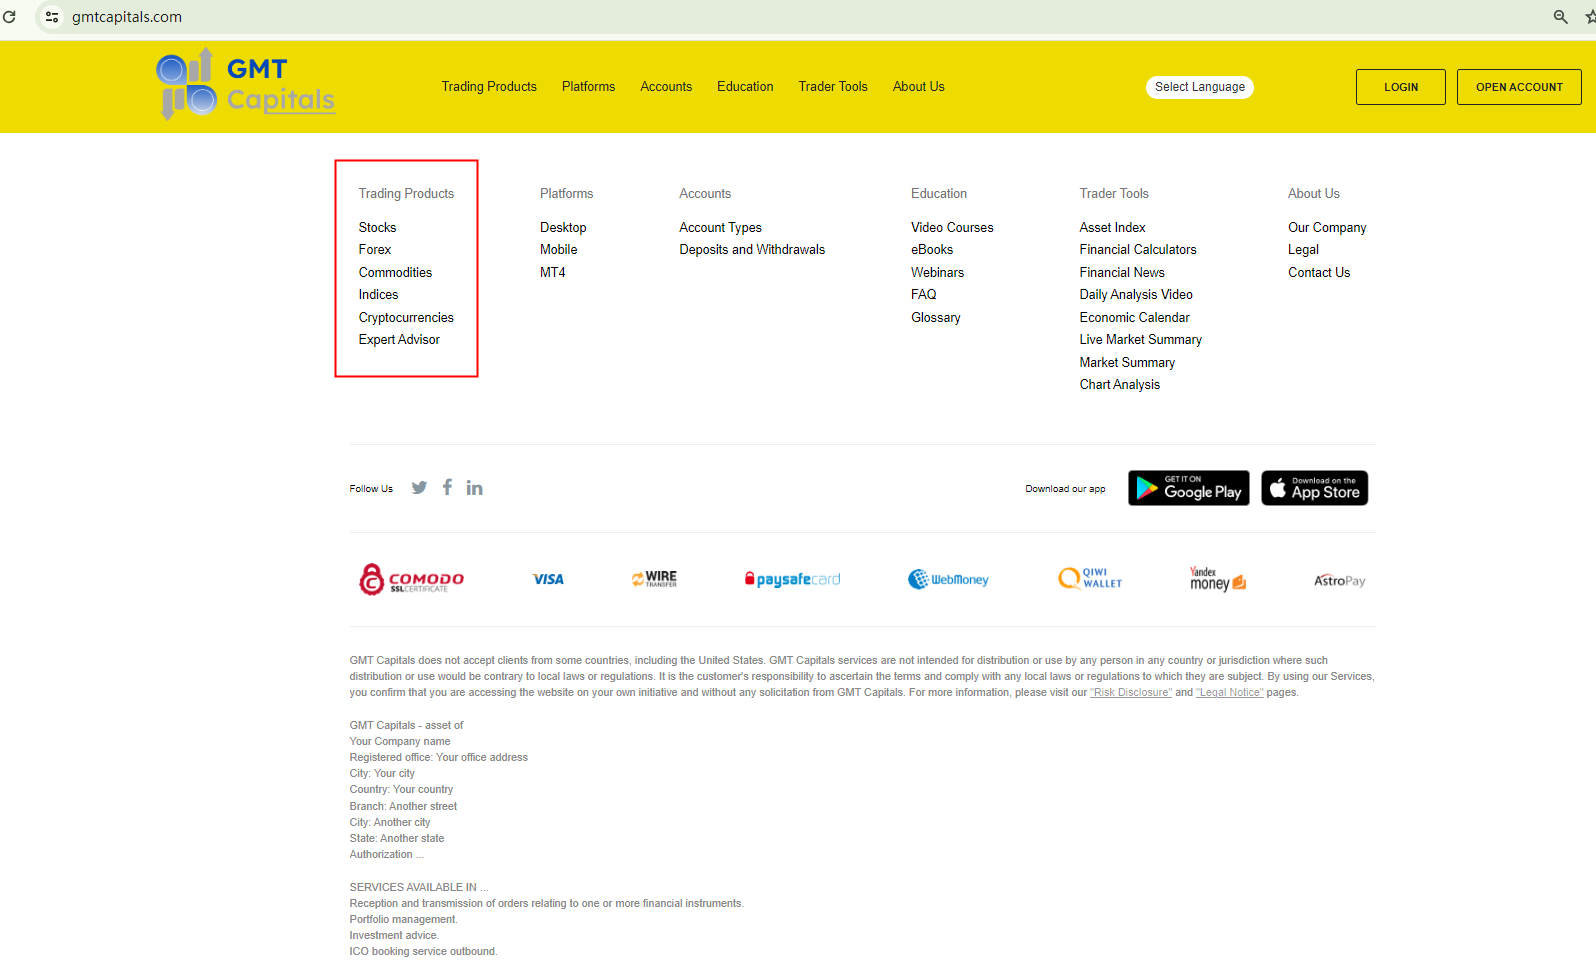Open the Chart Analysis link

[1120, 385]
